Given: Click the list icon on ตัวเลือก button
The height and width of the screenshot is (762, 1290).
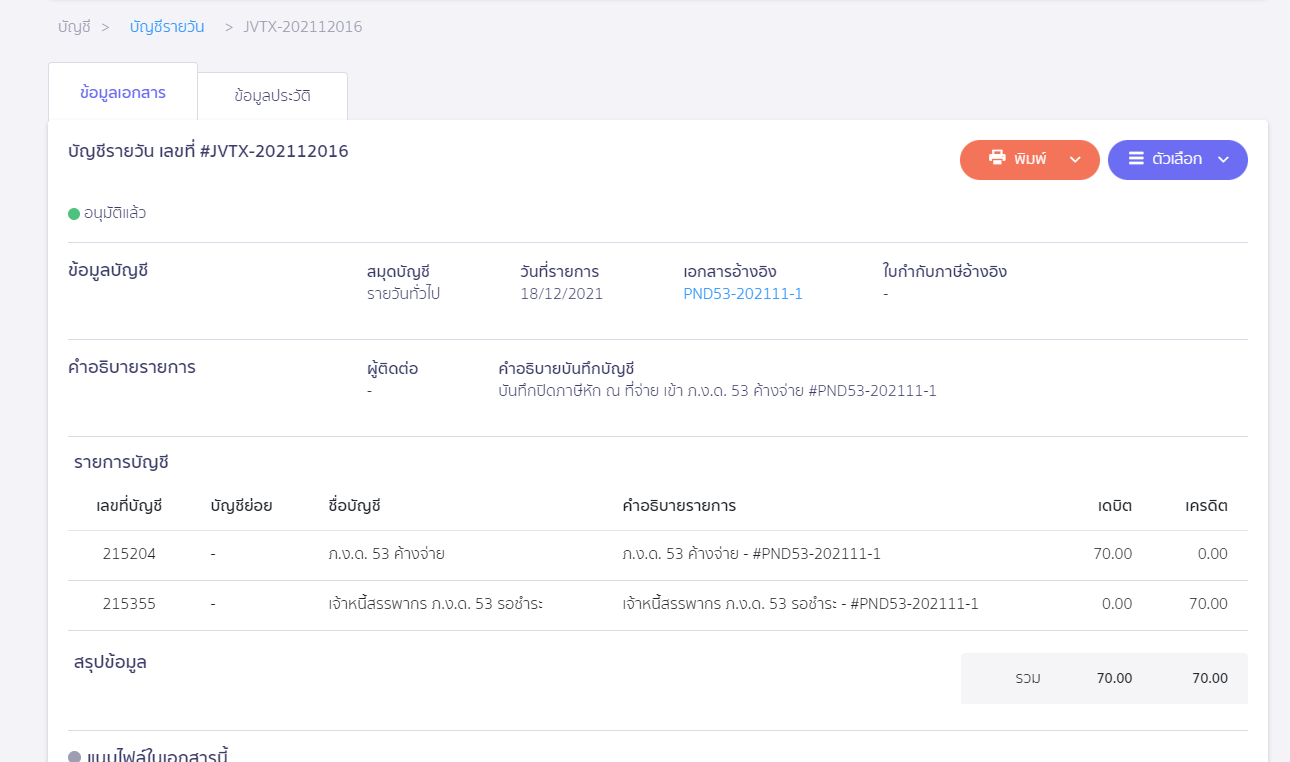Looking at the screenshot, I should point(1136,158).
